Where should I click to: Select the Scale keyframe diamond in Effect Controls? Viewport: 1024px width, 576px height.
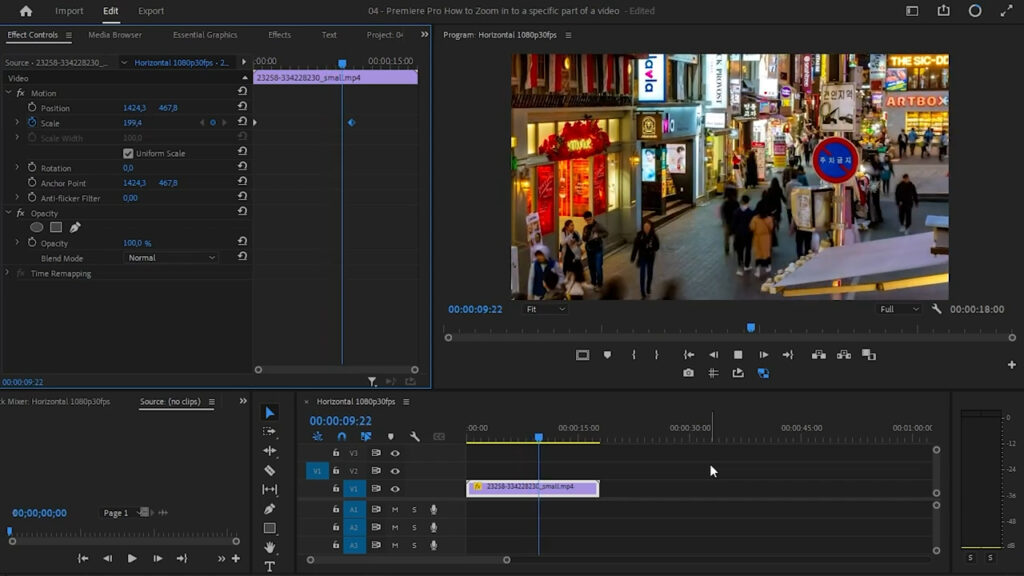click(x=351, y=122)
